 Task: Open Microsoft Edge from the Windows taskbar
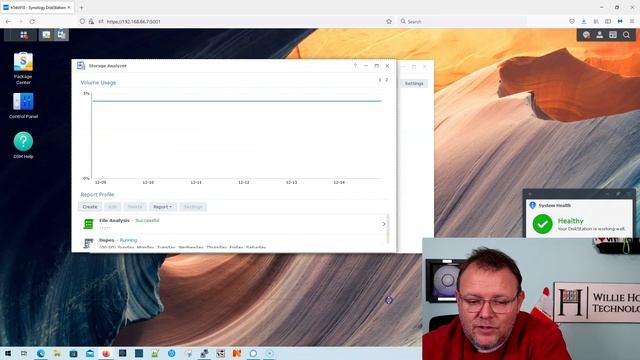[x=41, y=353]
